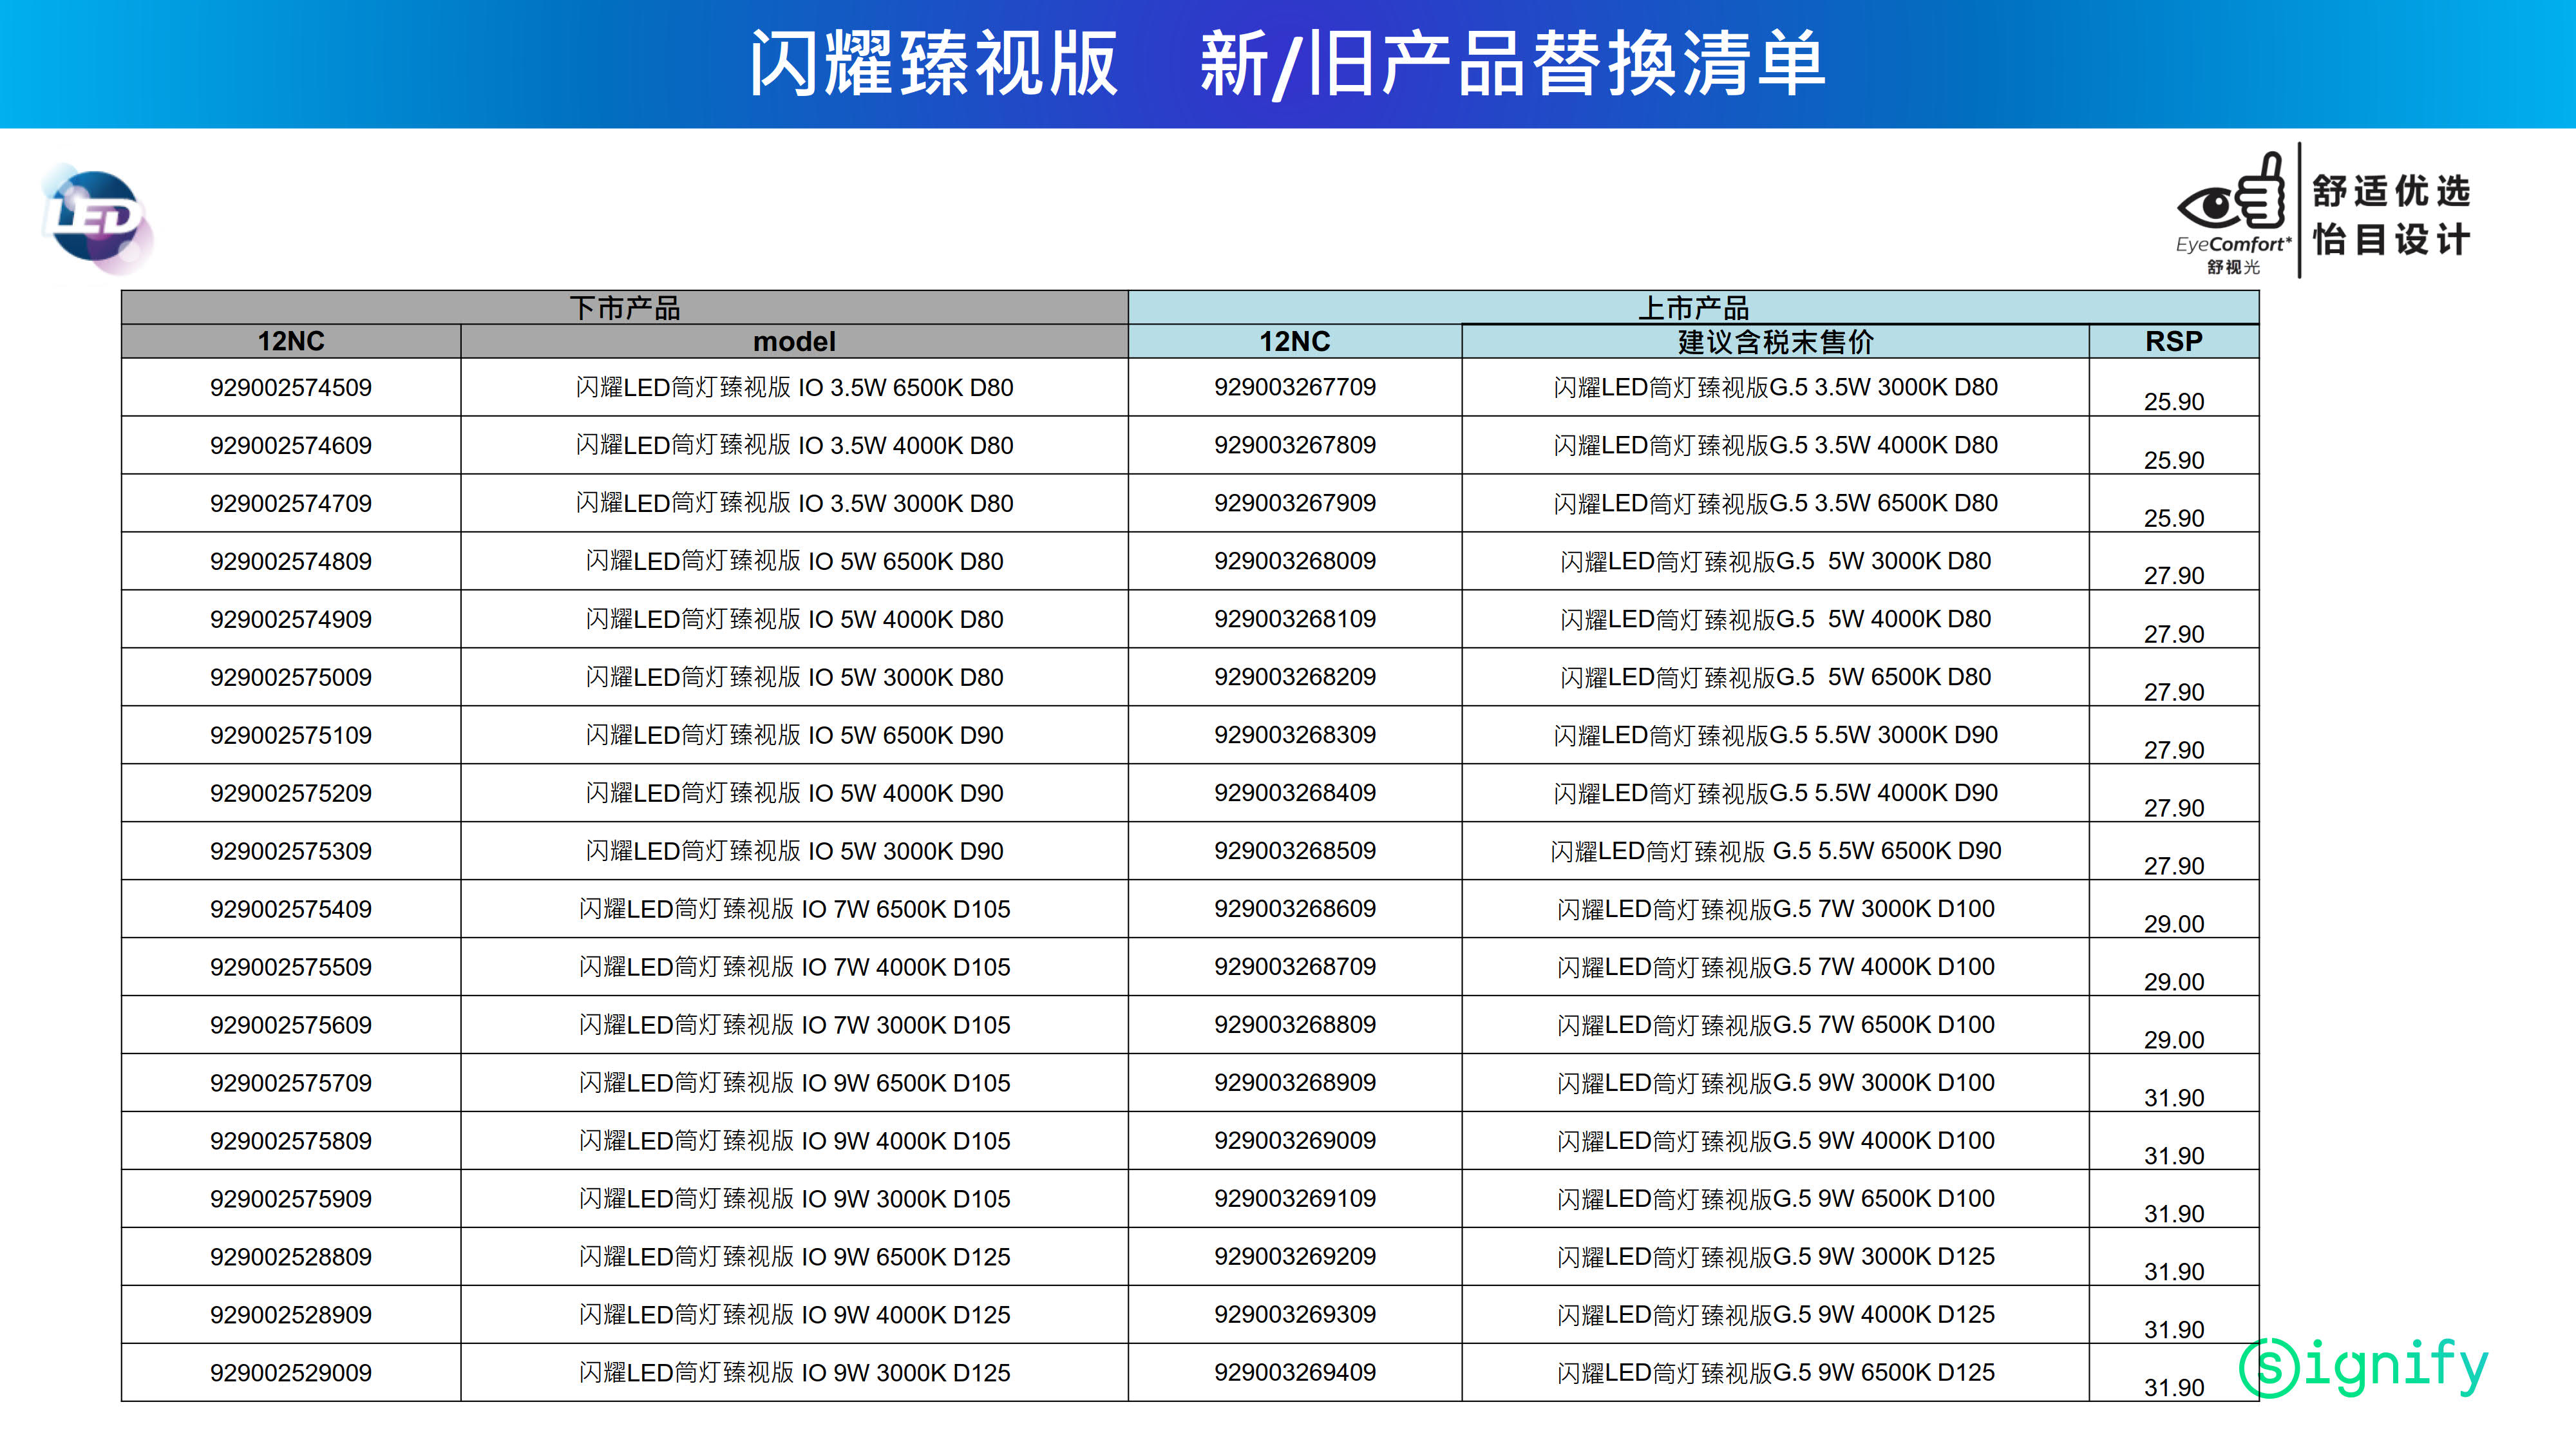This screenshot has width=2576, height=1449.
Task: Click cell 929002575509
Action: [291, 968]
